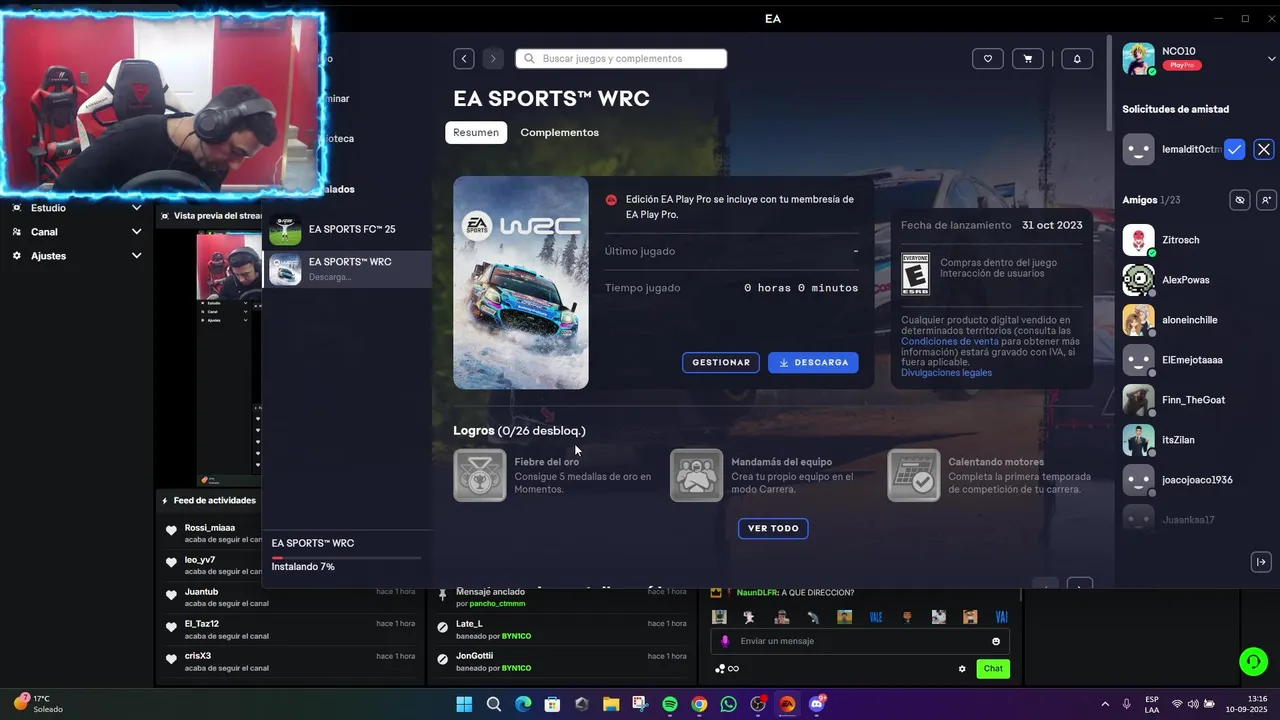Open Discord from the taskbar
The image size is (1280, 720).
click(817, 704)
